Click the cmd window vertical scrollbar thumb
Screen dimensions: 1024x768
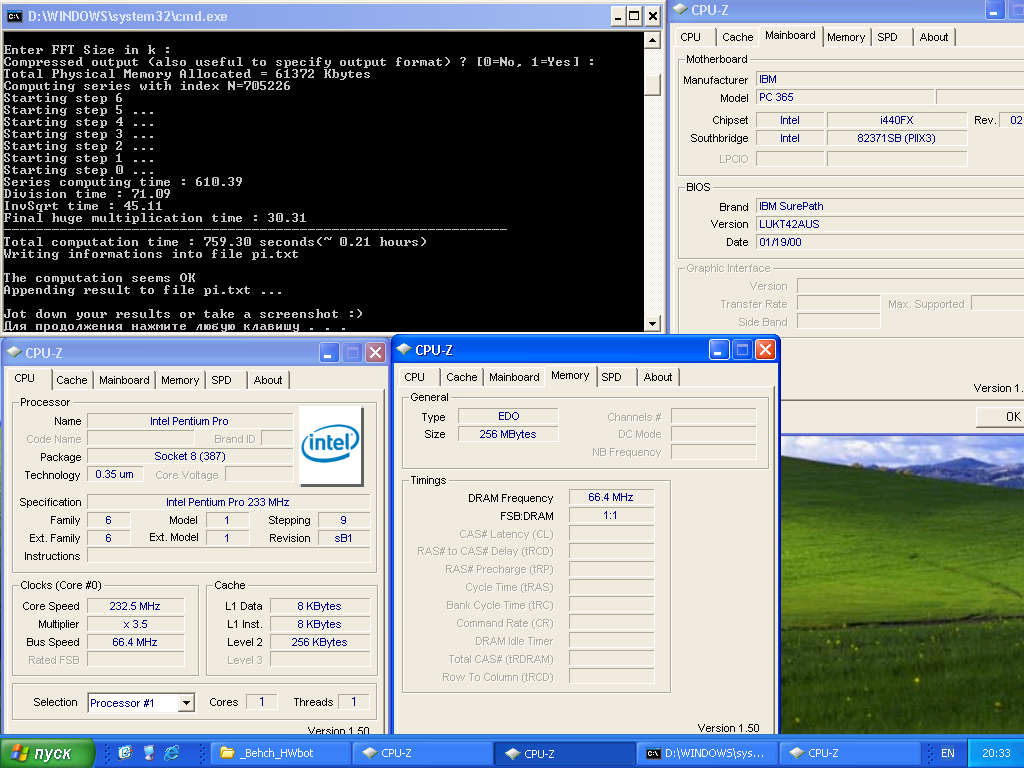(x=652, y=84)
